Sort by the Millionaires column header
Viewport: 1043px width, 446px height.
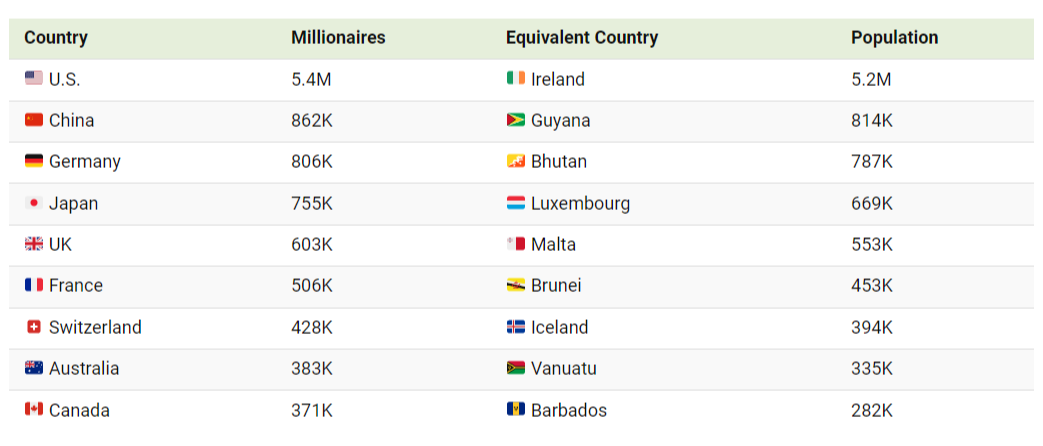tap(338, 37)
